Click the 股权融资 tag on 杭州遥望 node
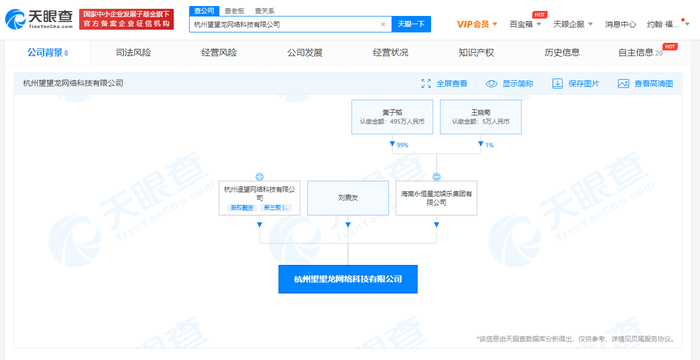This screenshot has width=700, height=360. point(242,207)
